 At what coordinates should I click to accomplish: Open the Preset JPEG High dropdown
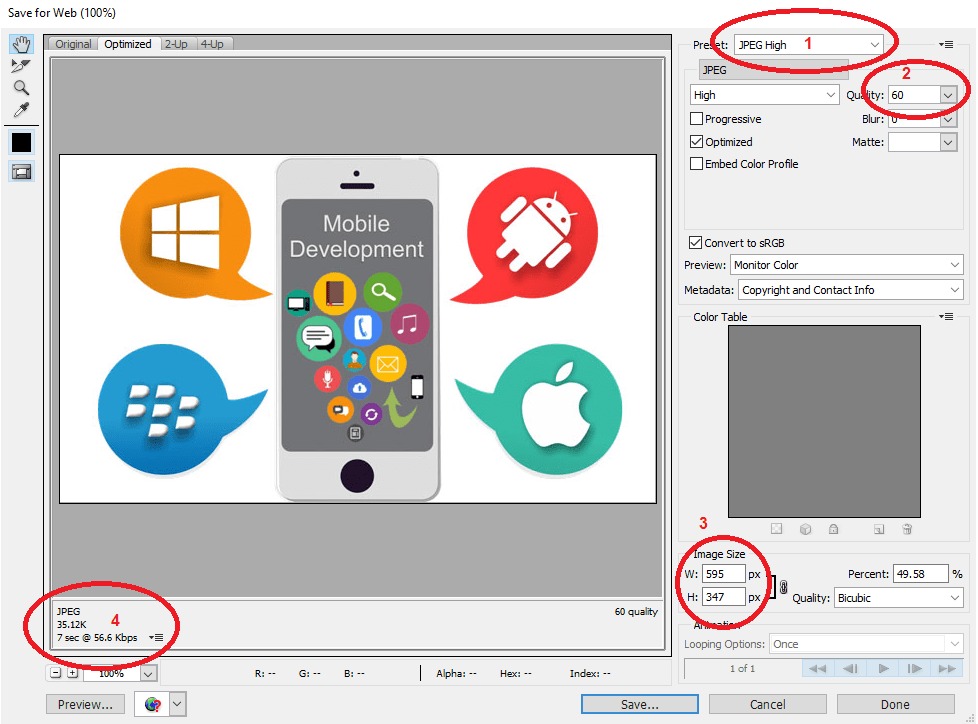coord(808,45)
